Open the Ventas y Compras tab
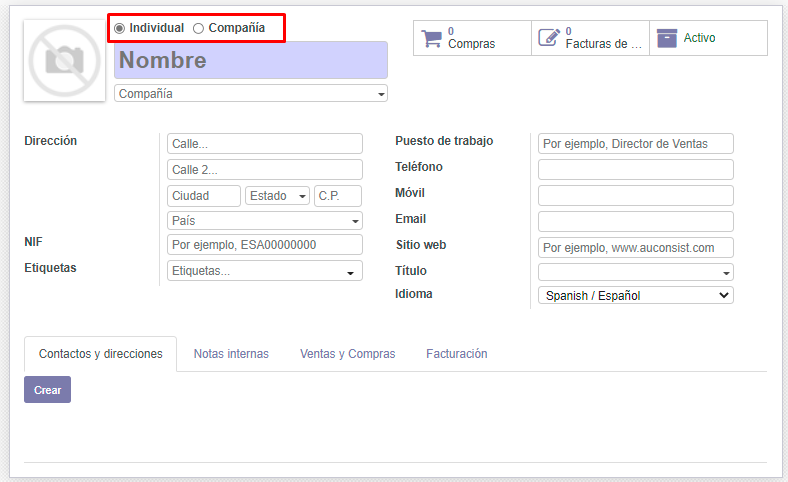Image resolution: width=788 pixels, height=482 pixels. [x=347, y=354]
